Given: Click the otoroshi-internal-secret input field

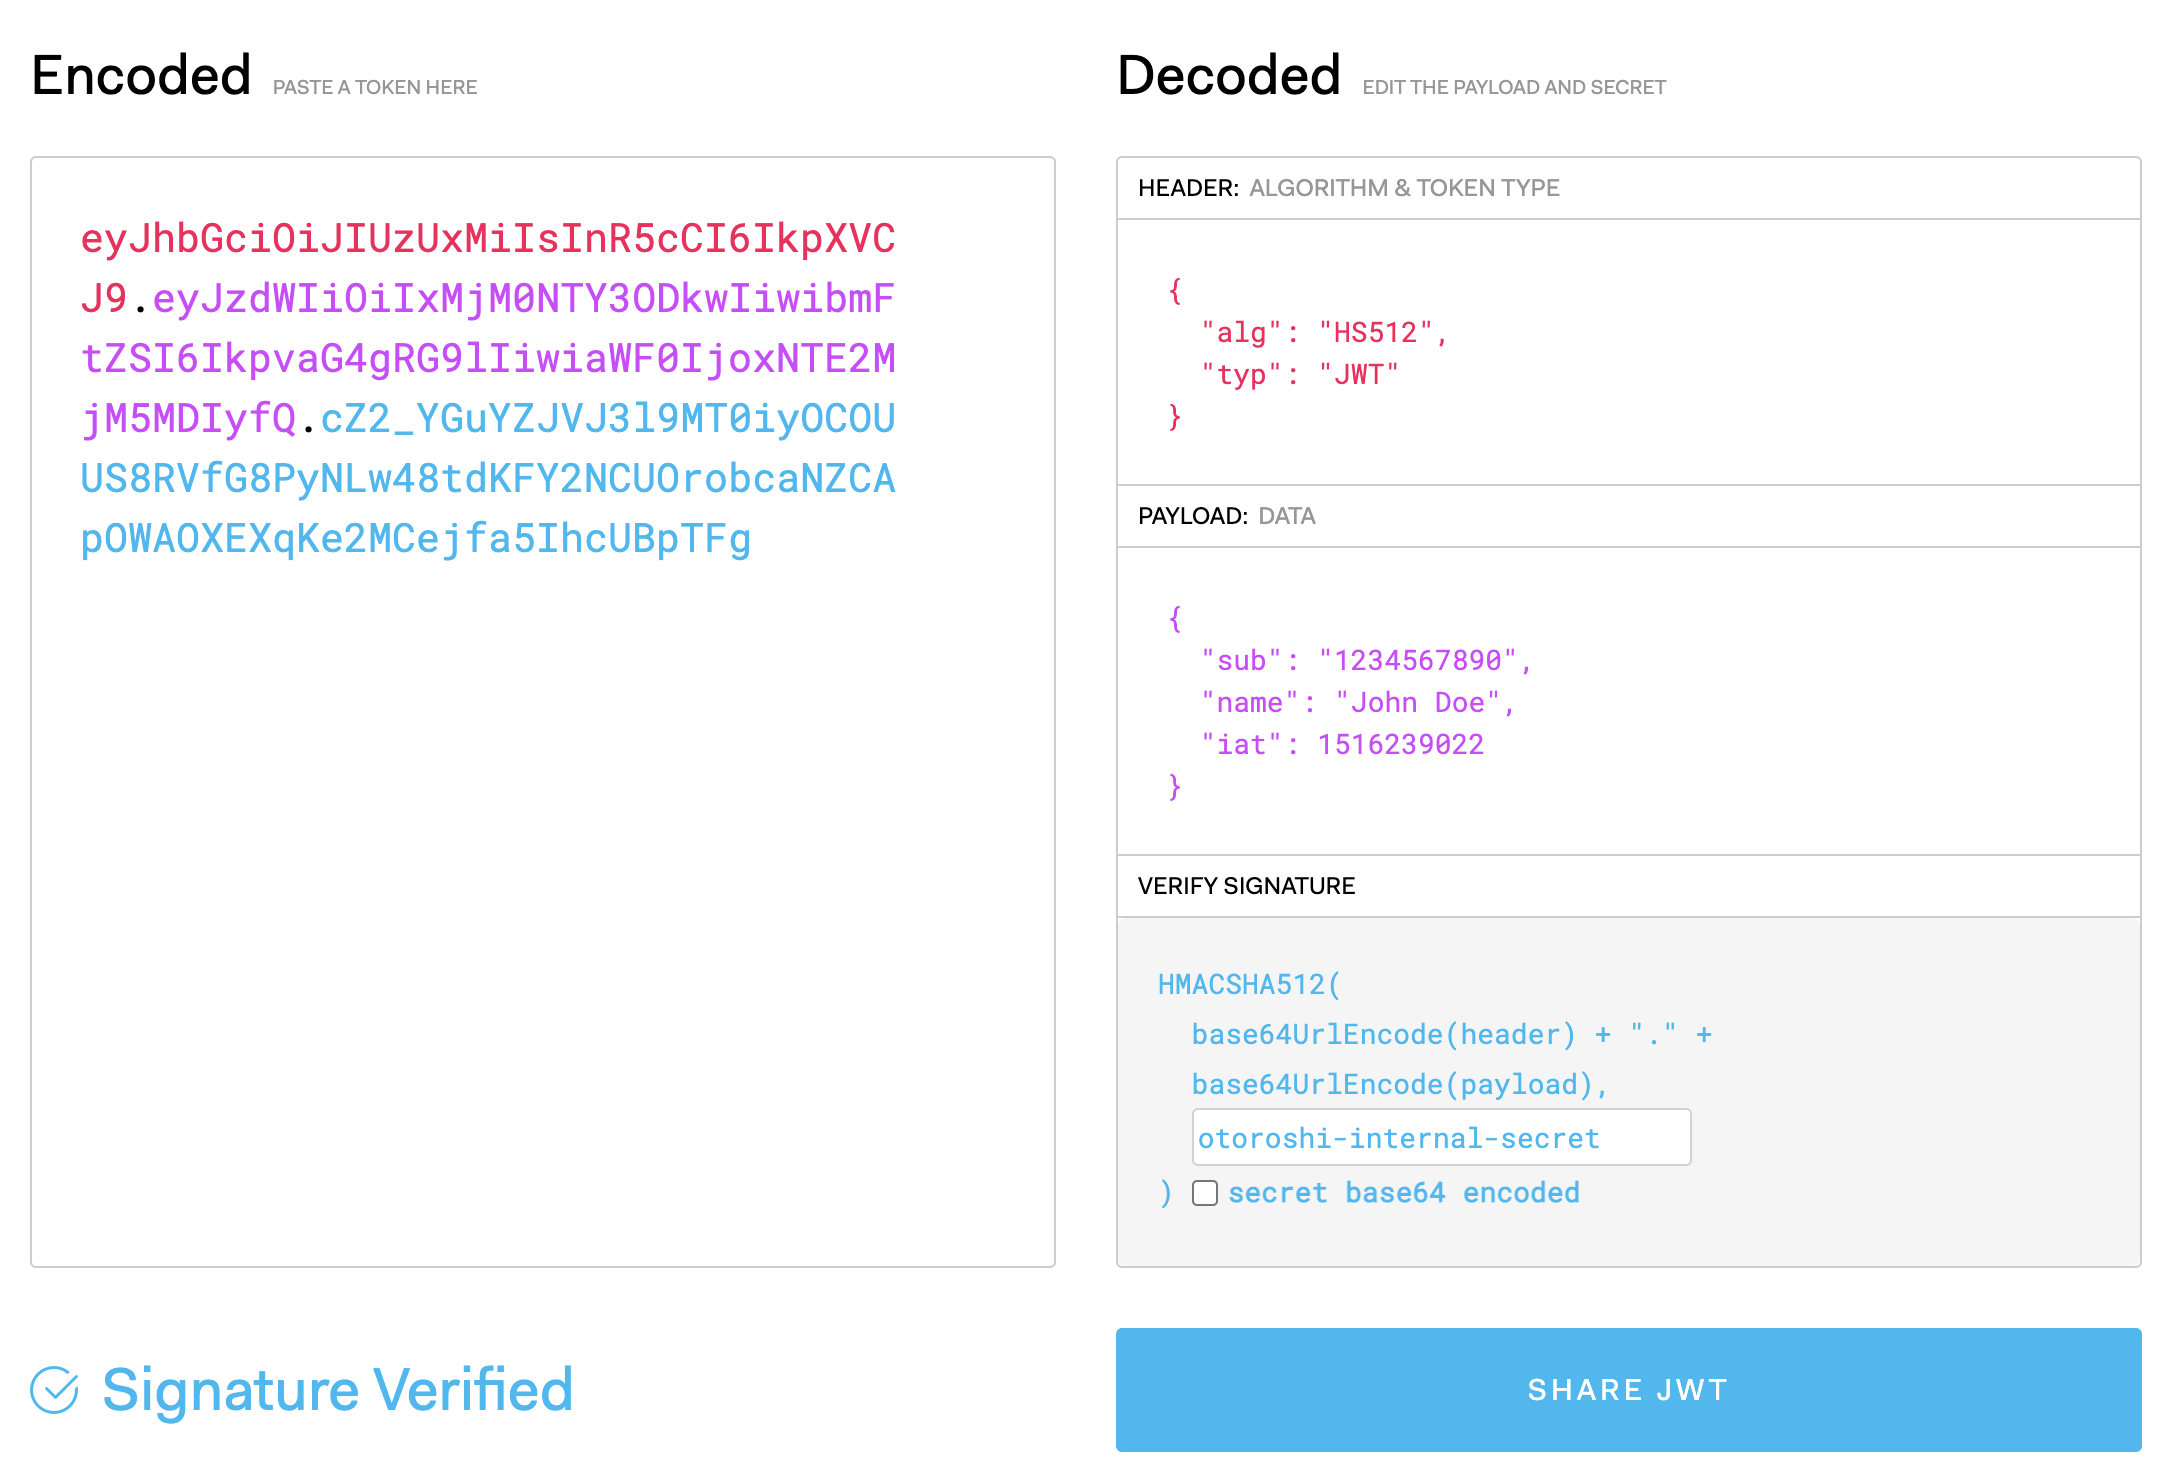Looking at the screenshot, I should point(1440,1138).
